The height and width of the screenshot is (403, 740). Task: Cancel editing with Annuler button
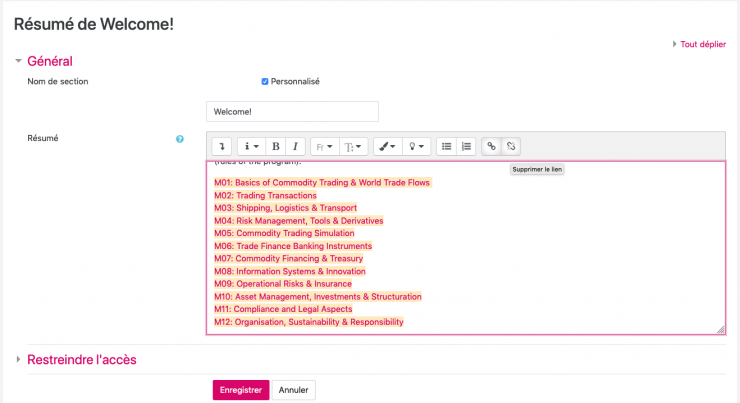click(x=293, y=390)
